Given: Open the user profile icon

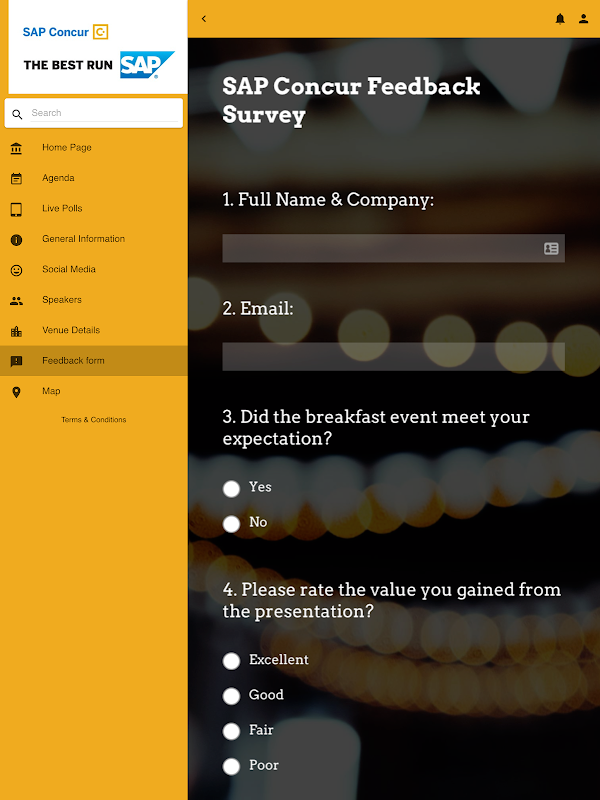Looking at the screenshot, I should point(583,19).
